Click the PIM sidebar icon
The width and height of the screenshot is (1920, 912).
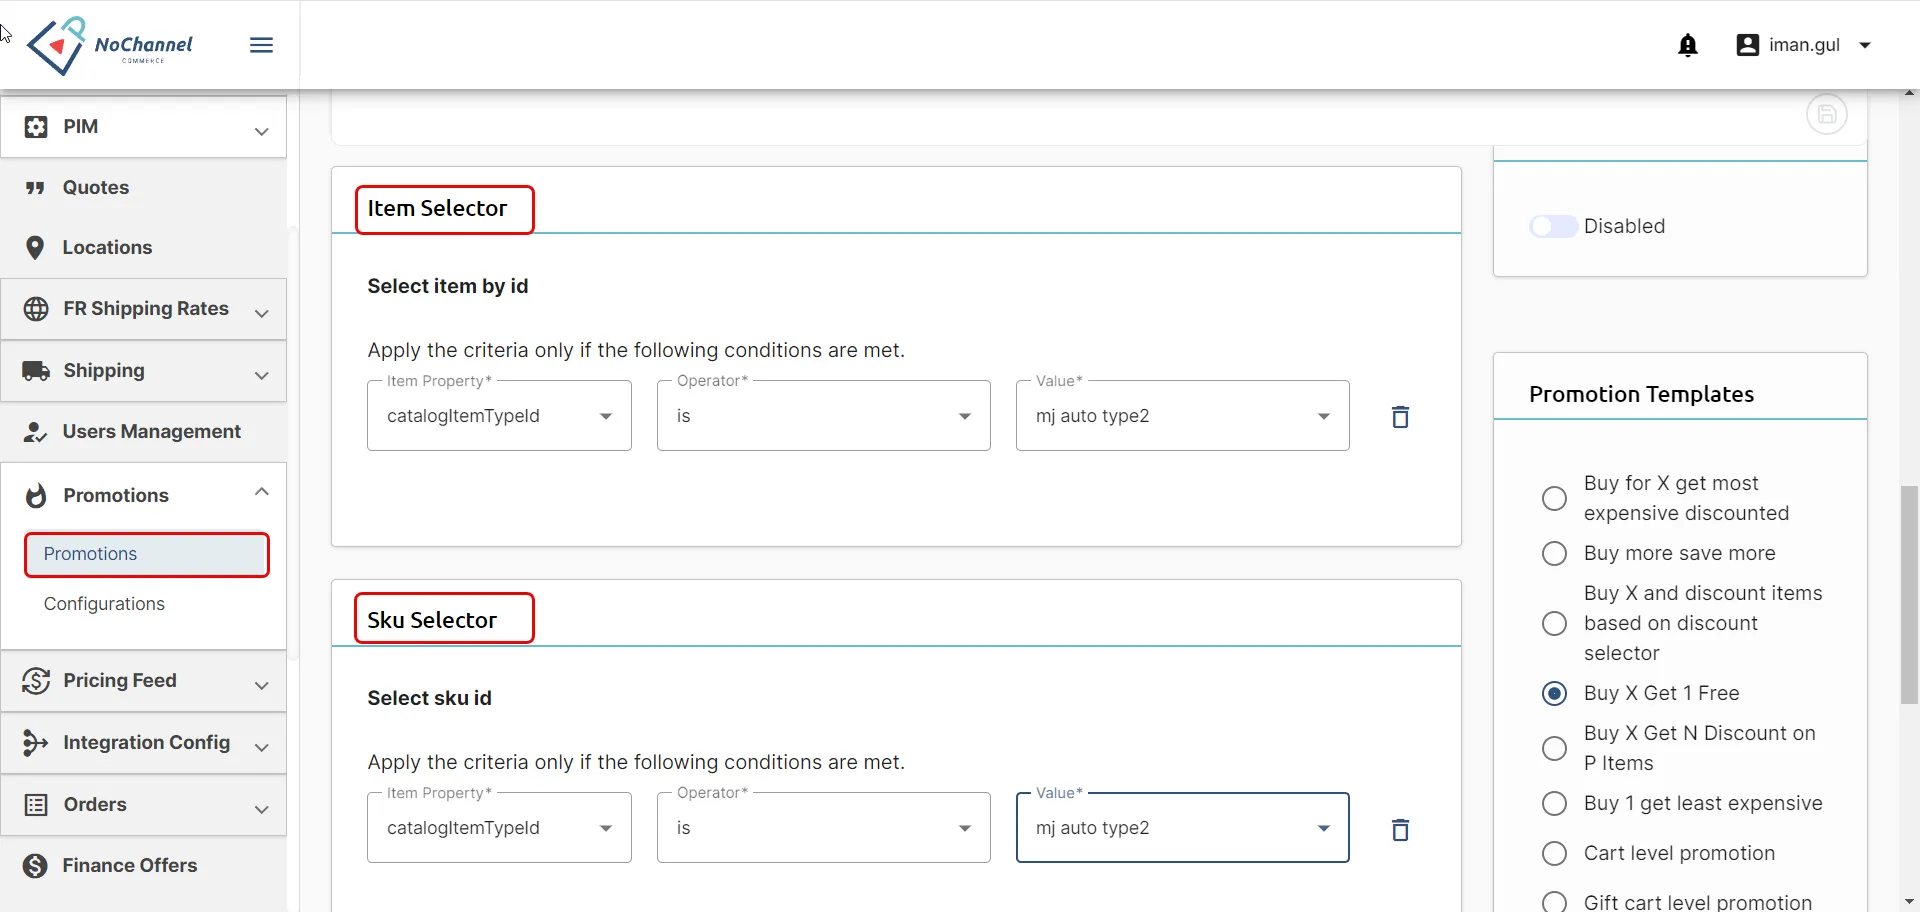pyautogui.click(x=36, y=127)
